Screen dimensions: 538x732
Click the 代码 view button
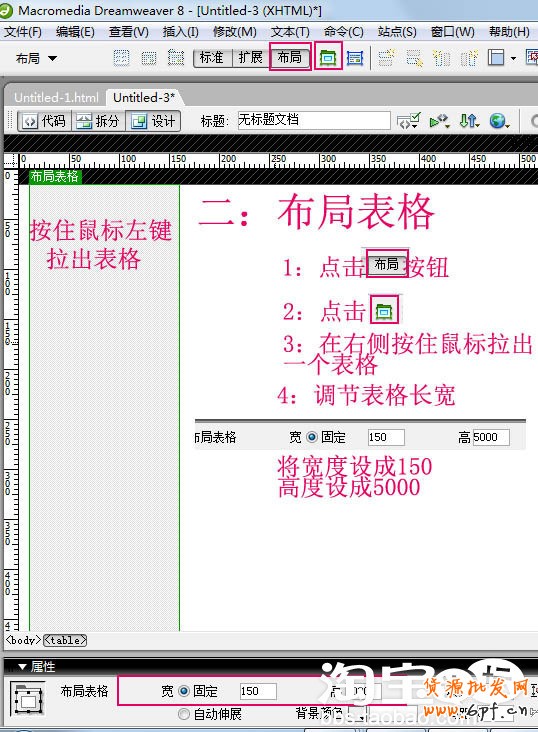(45, 121)
